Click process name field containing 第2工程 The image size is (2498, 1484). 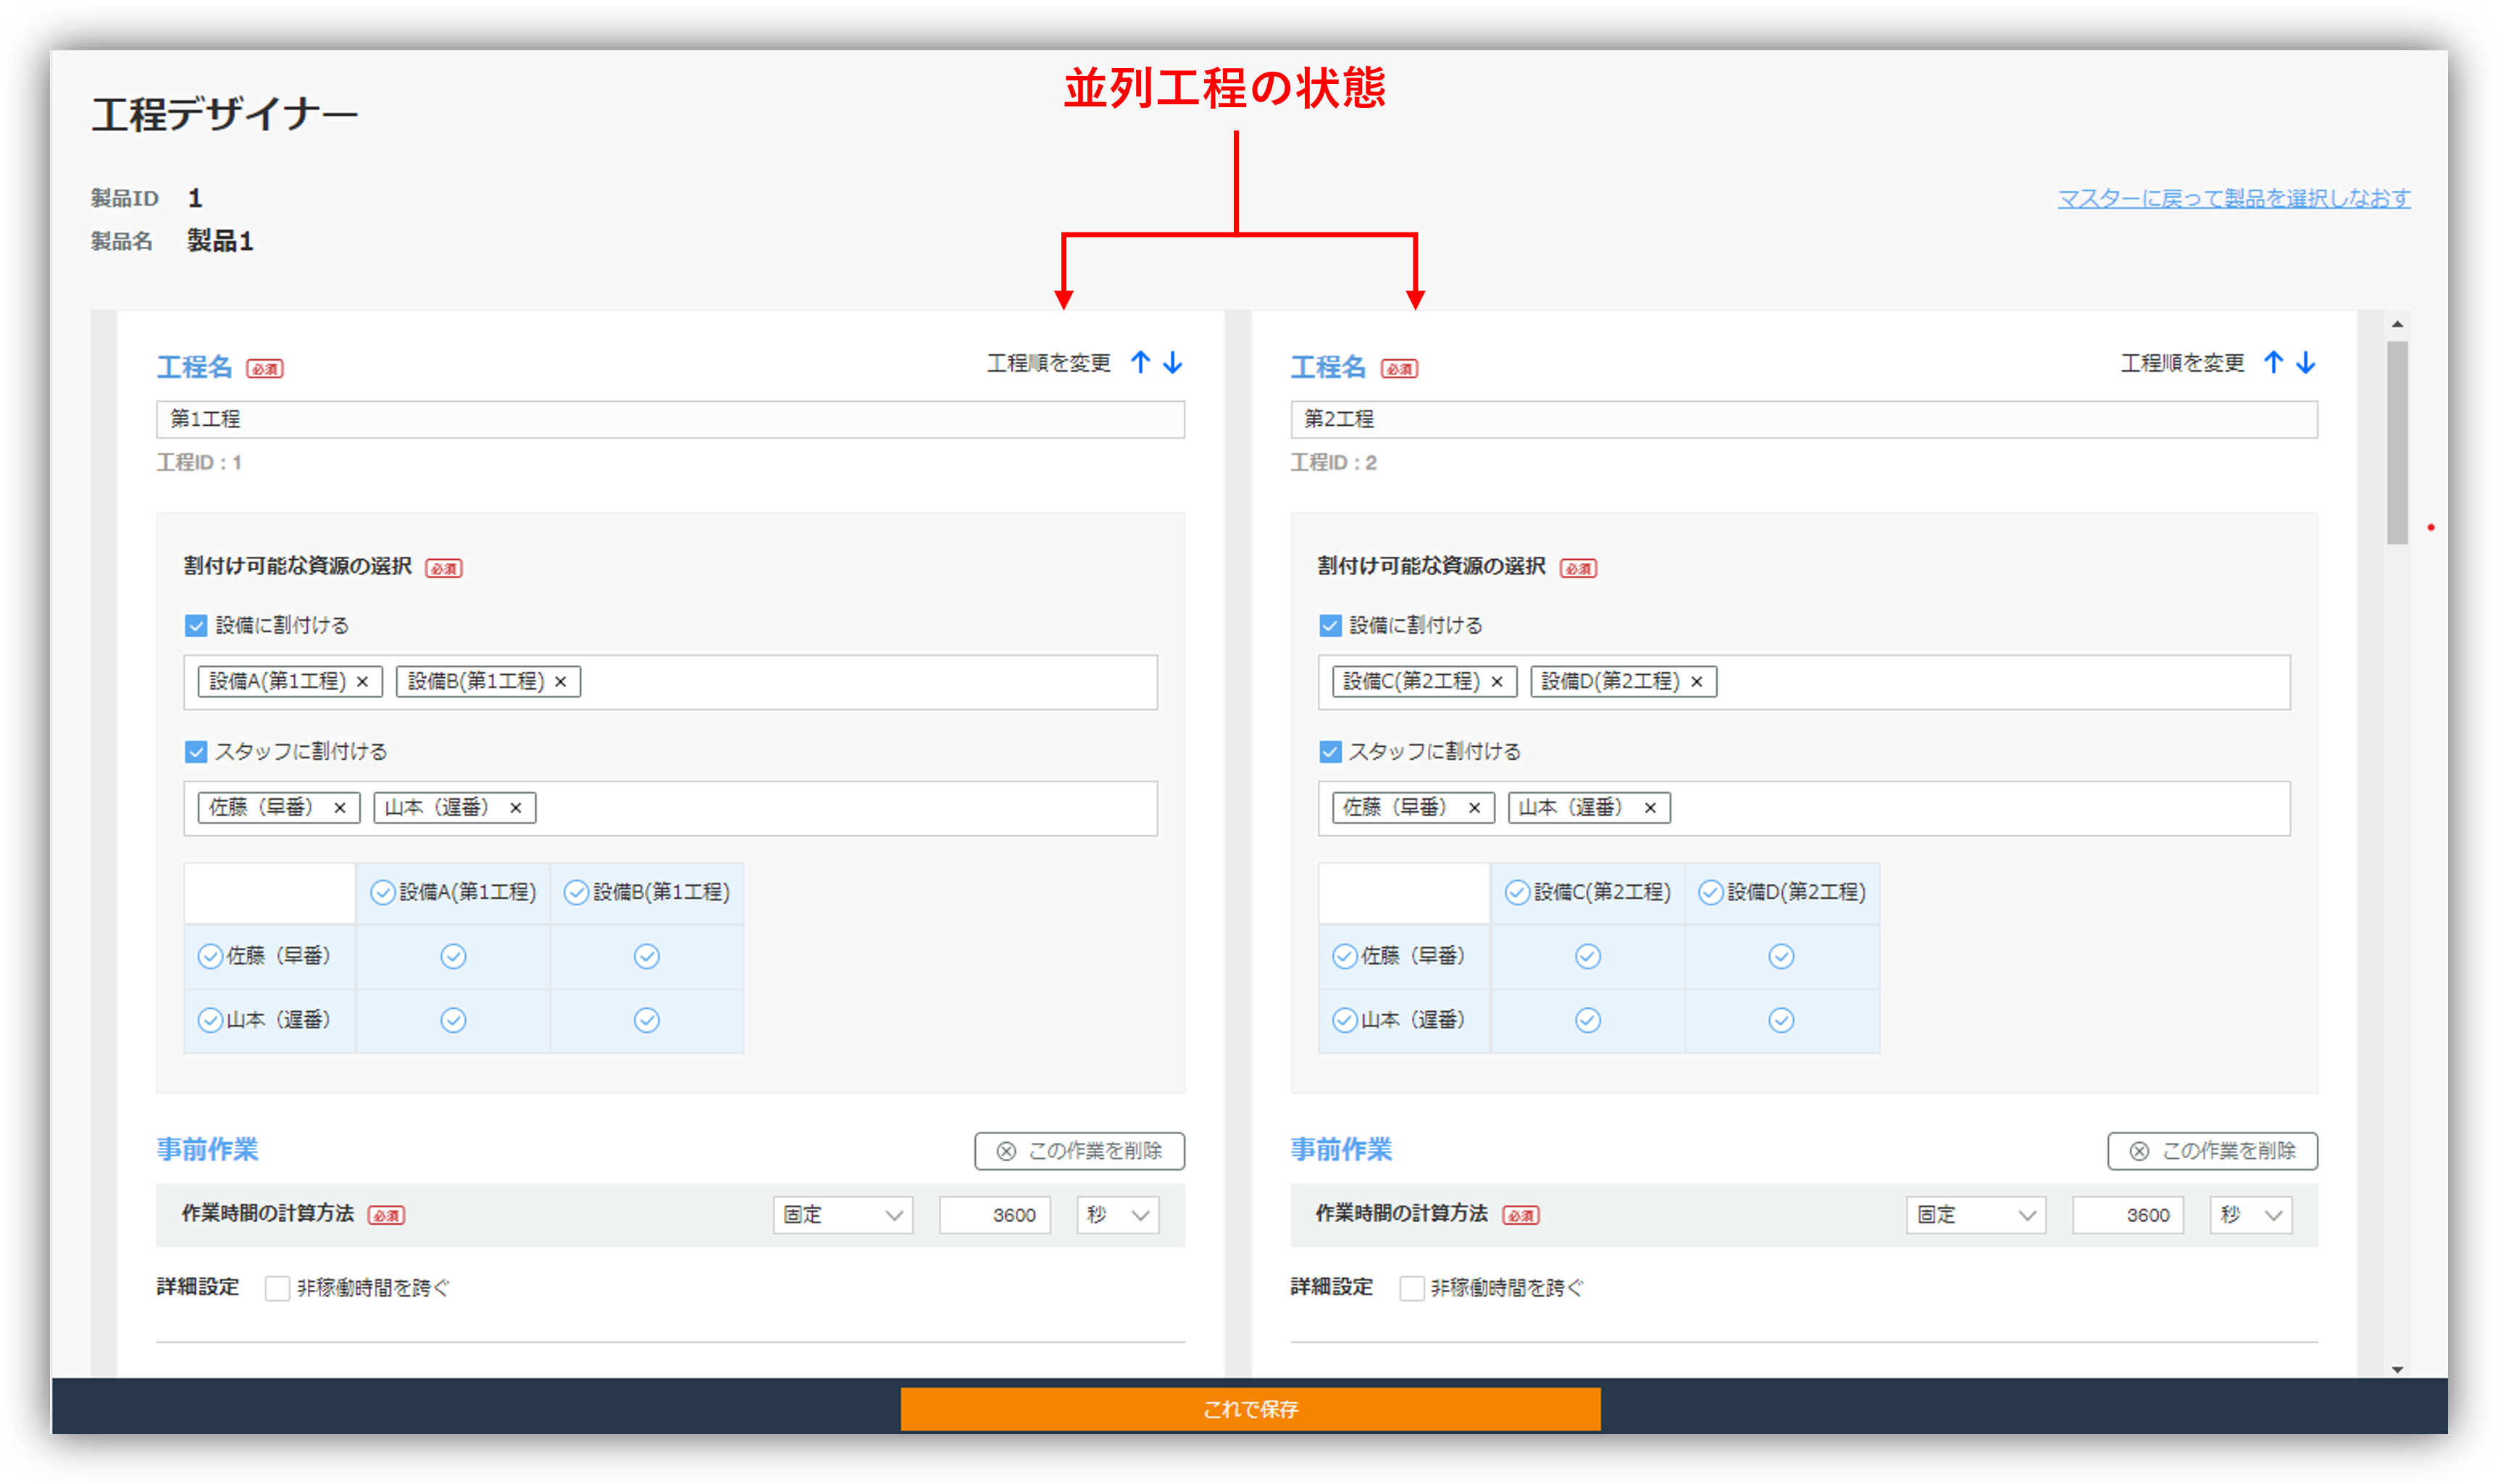click(1803, 419)
